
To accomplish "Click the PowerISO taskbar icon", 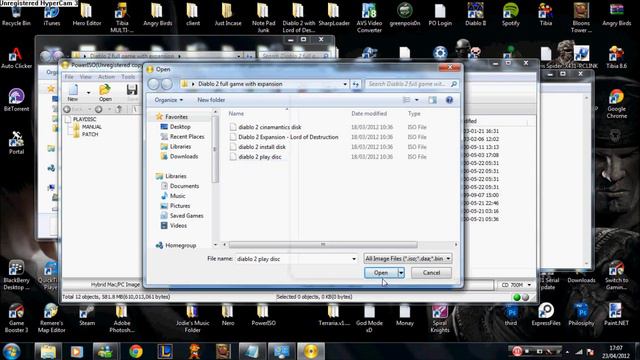I will coord(311,351).
